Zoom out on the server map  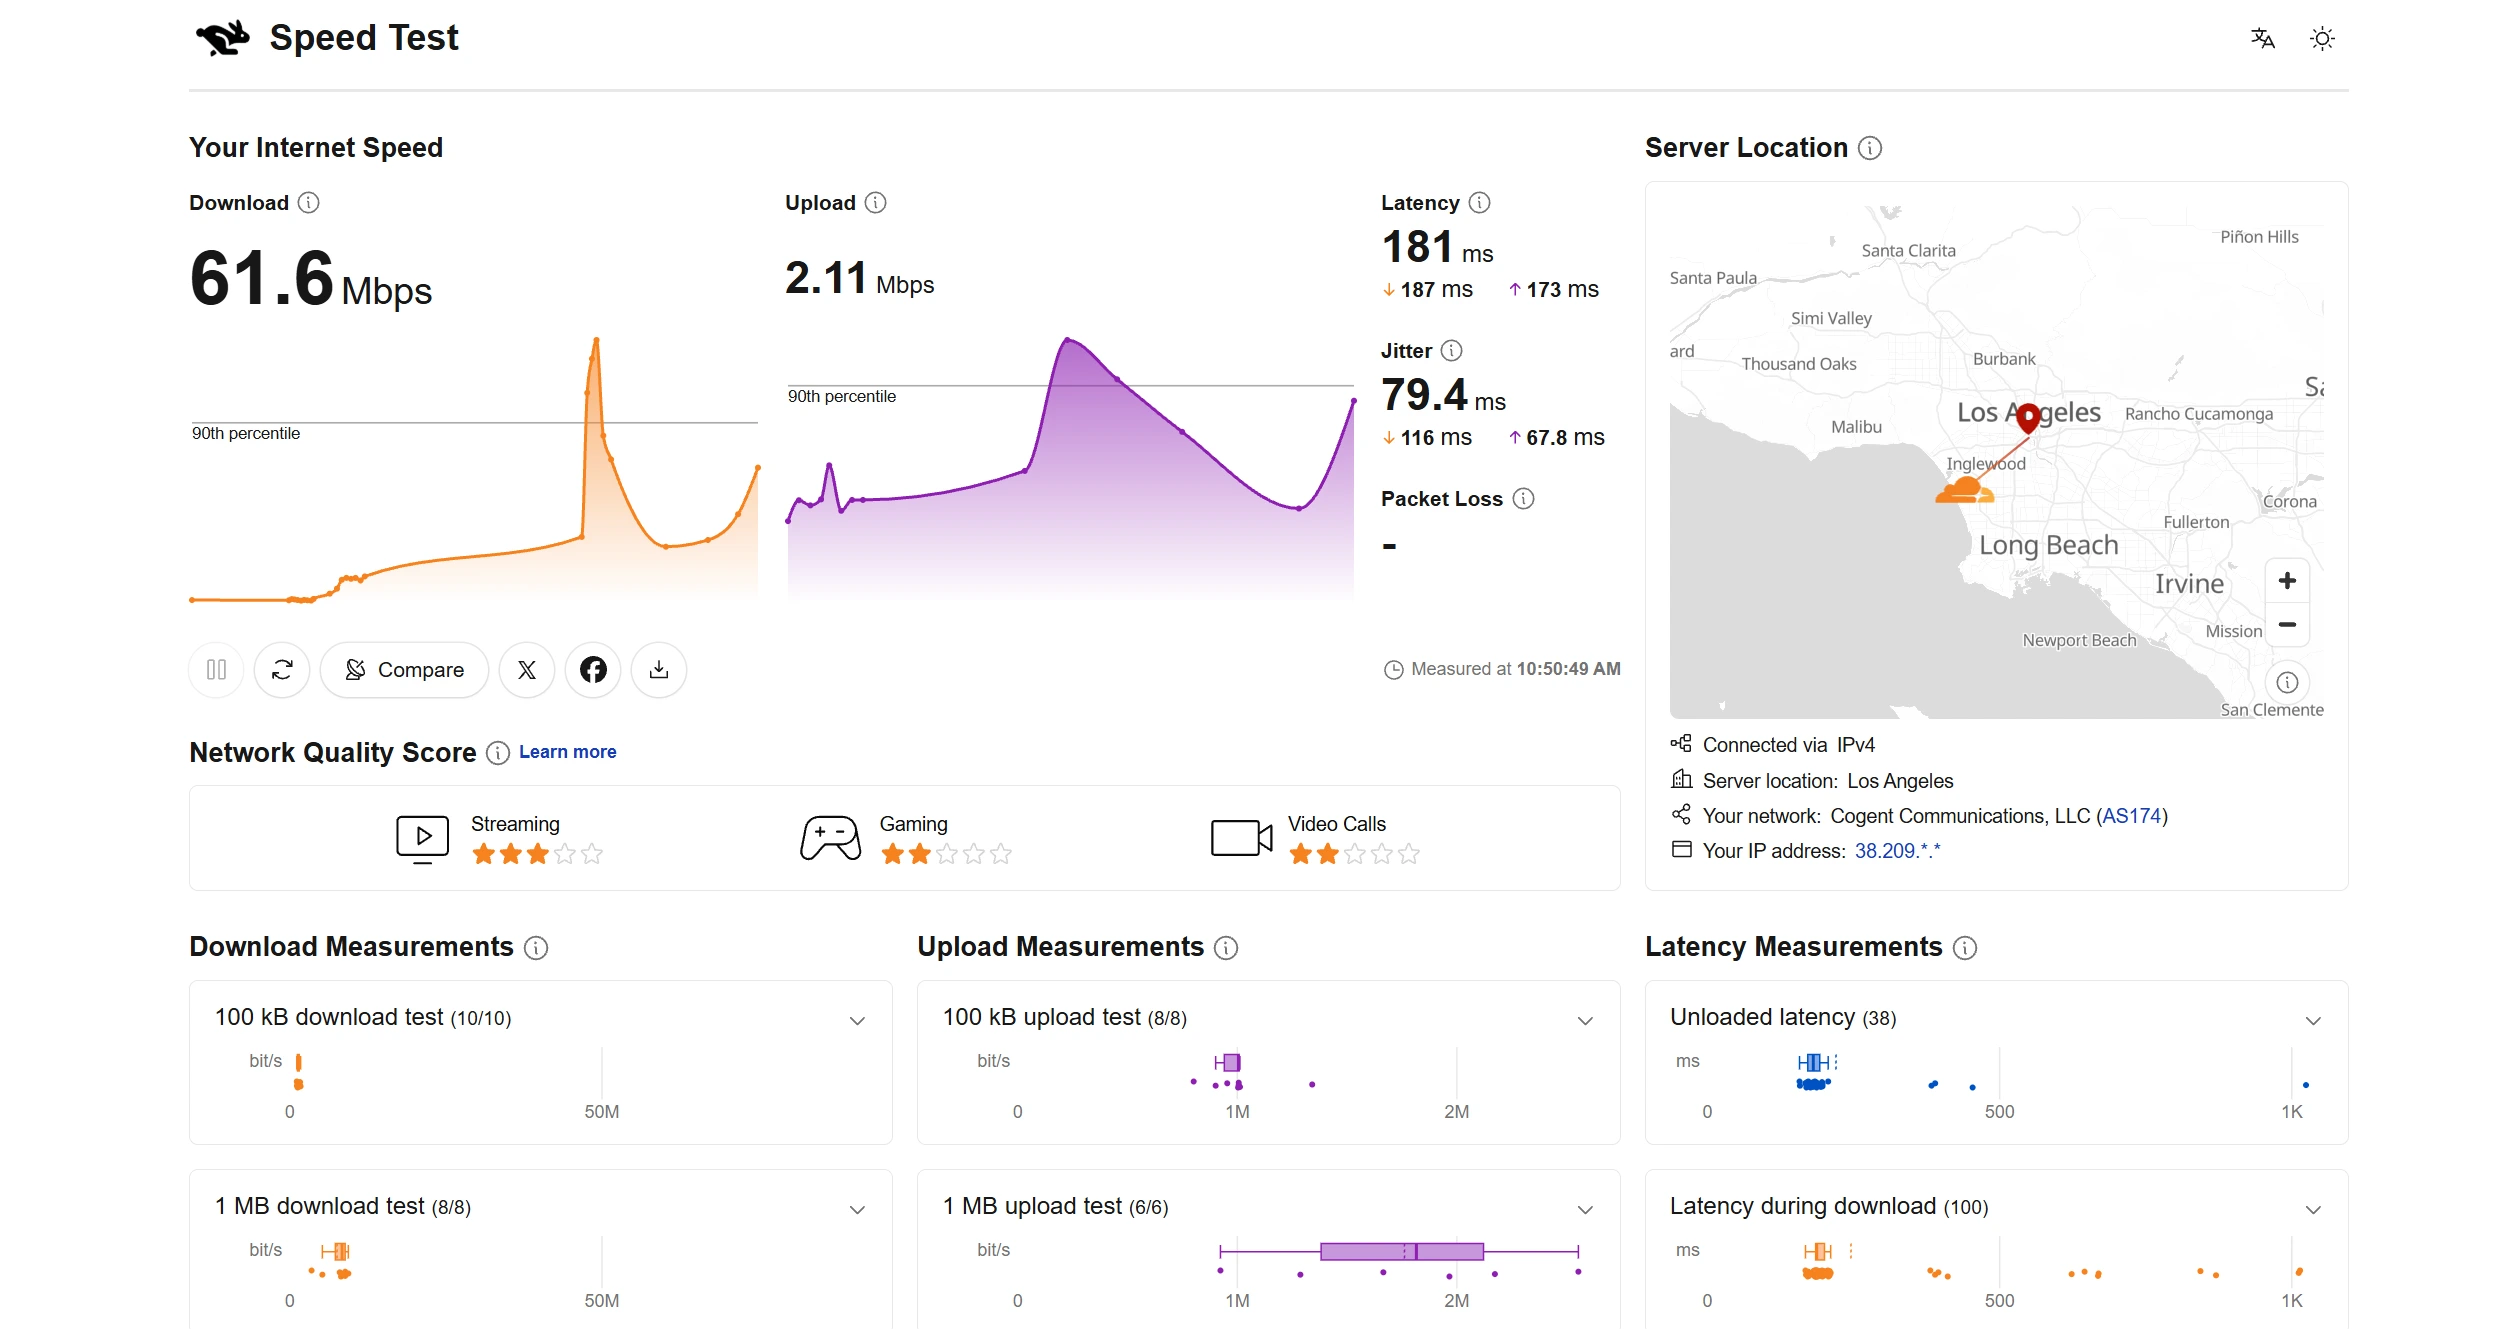2287,624
